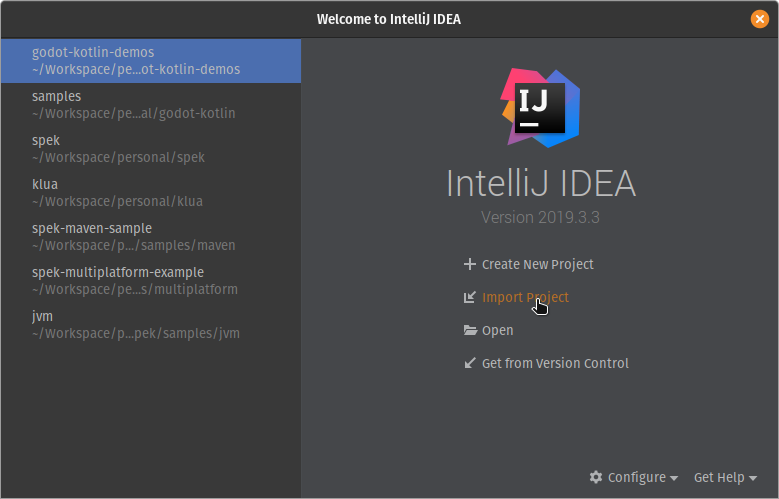
Task: Open the Get Help menu
Action: (719, 477)
